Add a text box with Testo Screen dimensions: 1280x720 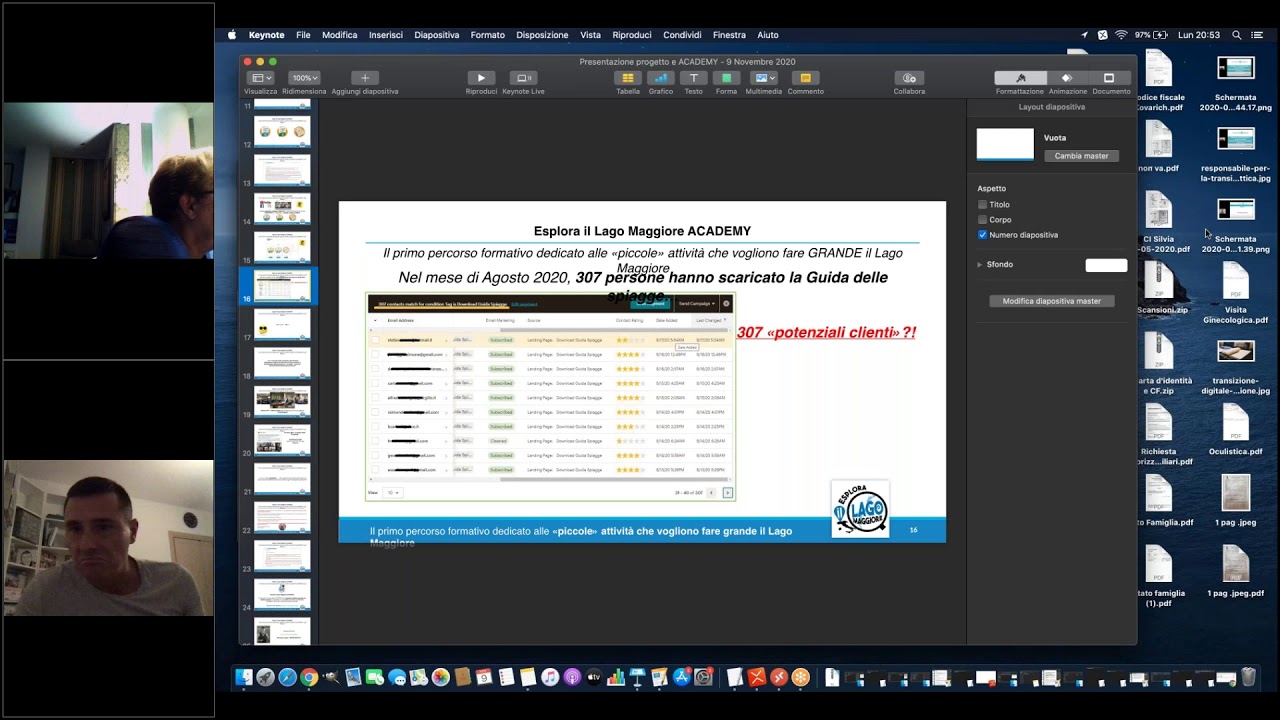click(x=693, y=78)
